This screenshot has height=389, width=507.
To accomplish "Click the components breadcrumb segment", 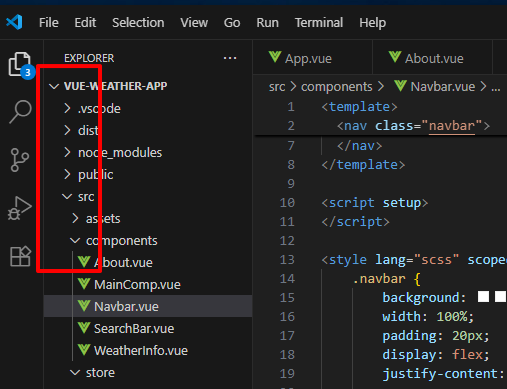I will (x=336, y=87).
